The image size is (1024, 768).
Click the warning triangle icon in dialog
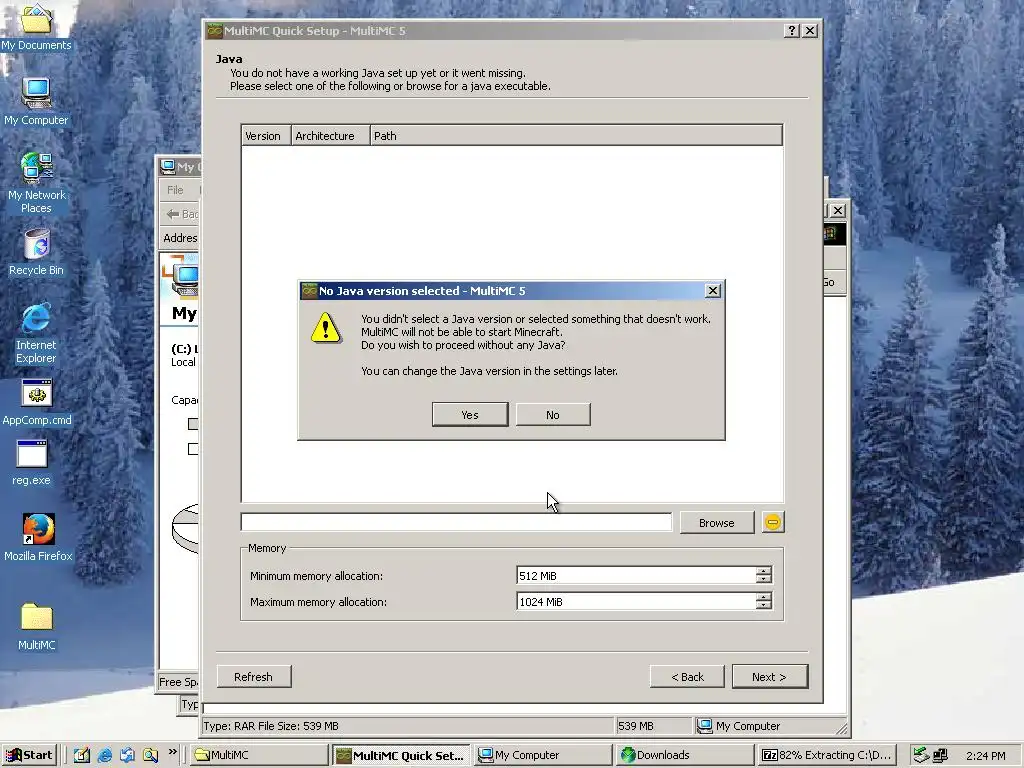[326, 328]
